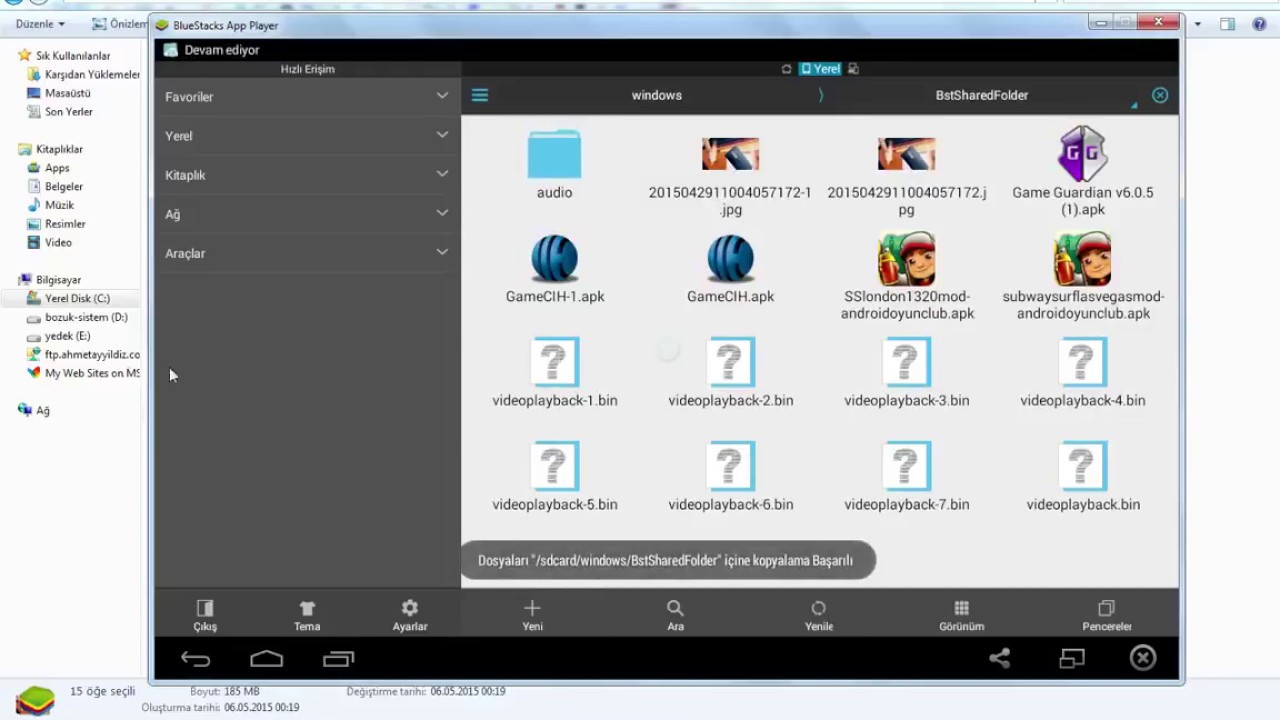Click the Explorer help question icon

pyautogui.click(x=1259, y=24)
